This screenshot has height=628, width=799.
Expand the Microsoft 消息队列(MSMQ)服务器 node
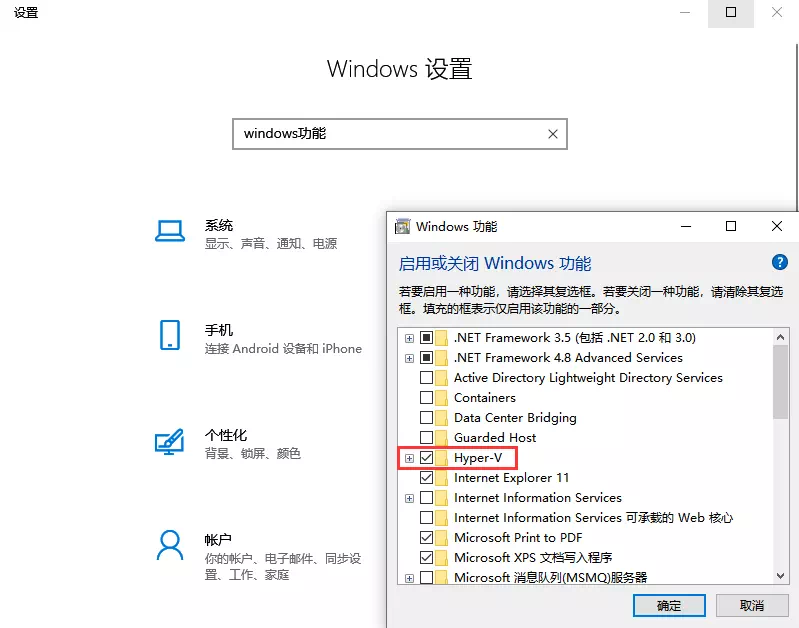pos(409,578)
